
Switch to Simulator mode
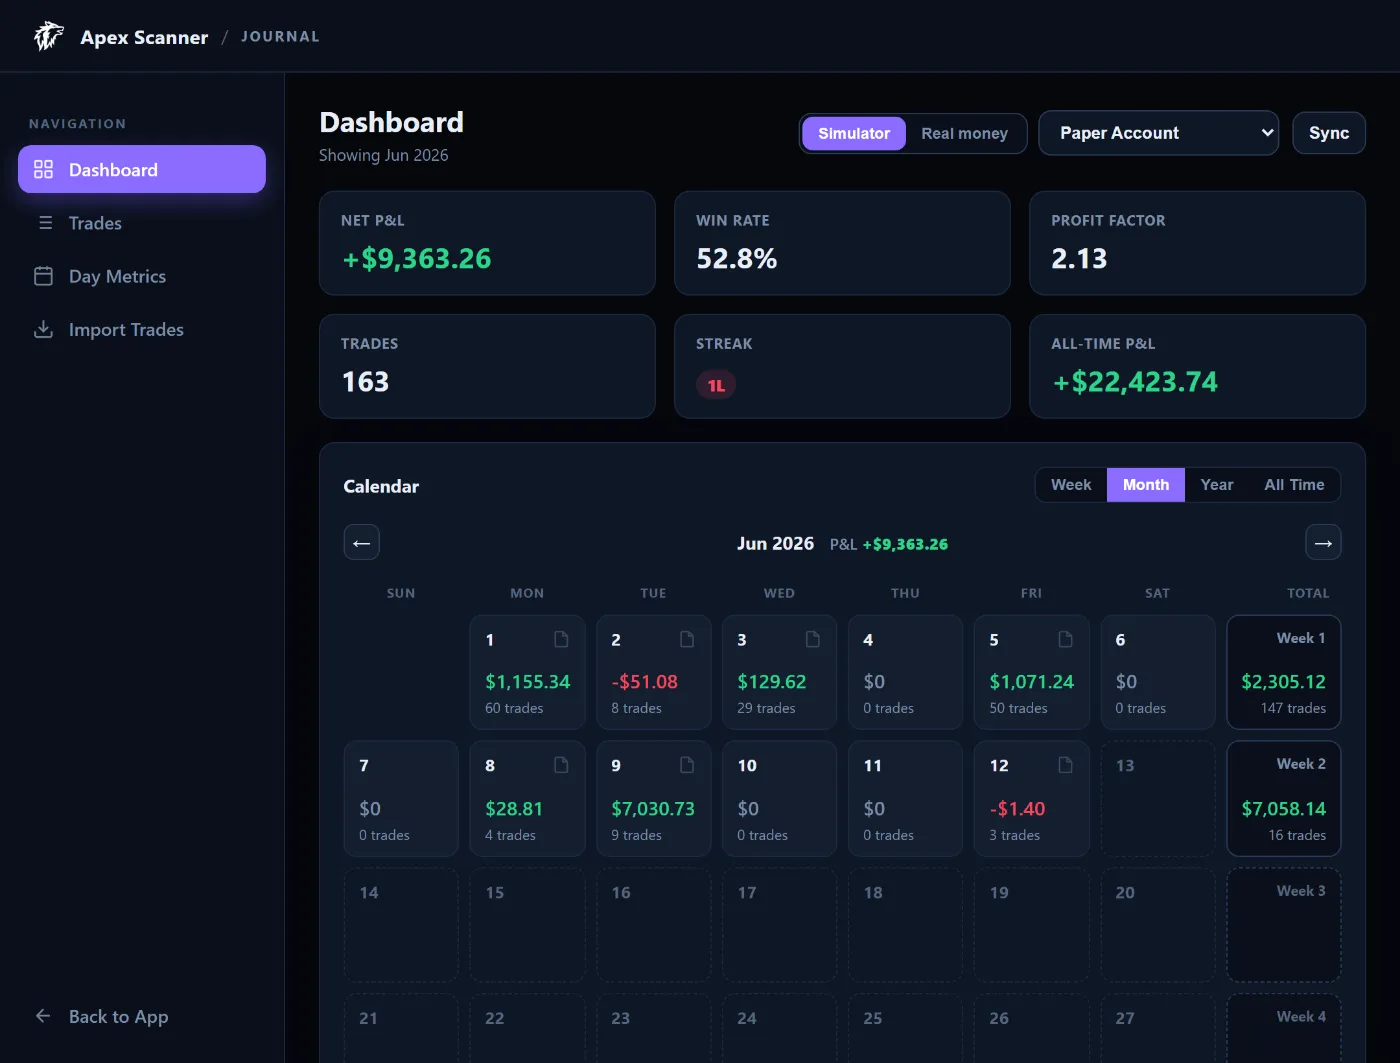tap(853, 133)
